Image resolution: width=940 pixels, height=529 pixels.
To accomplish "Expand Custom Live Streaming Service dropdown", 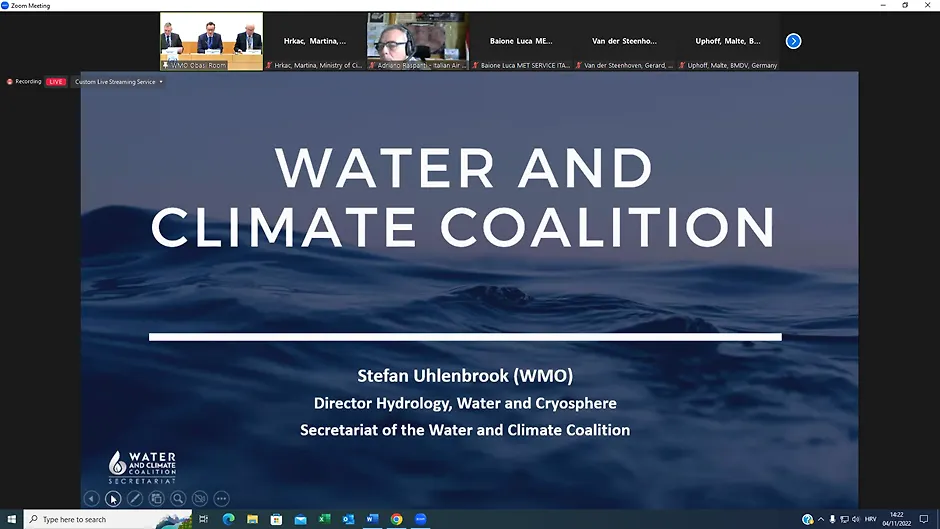I will coord(161,82).
